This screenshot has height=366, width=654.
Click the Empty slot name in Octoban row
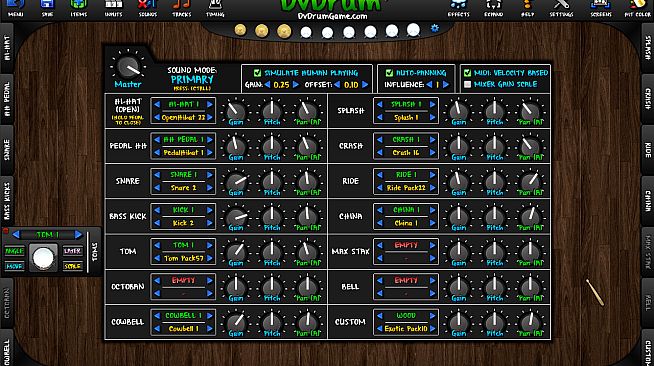coord(184,280)
